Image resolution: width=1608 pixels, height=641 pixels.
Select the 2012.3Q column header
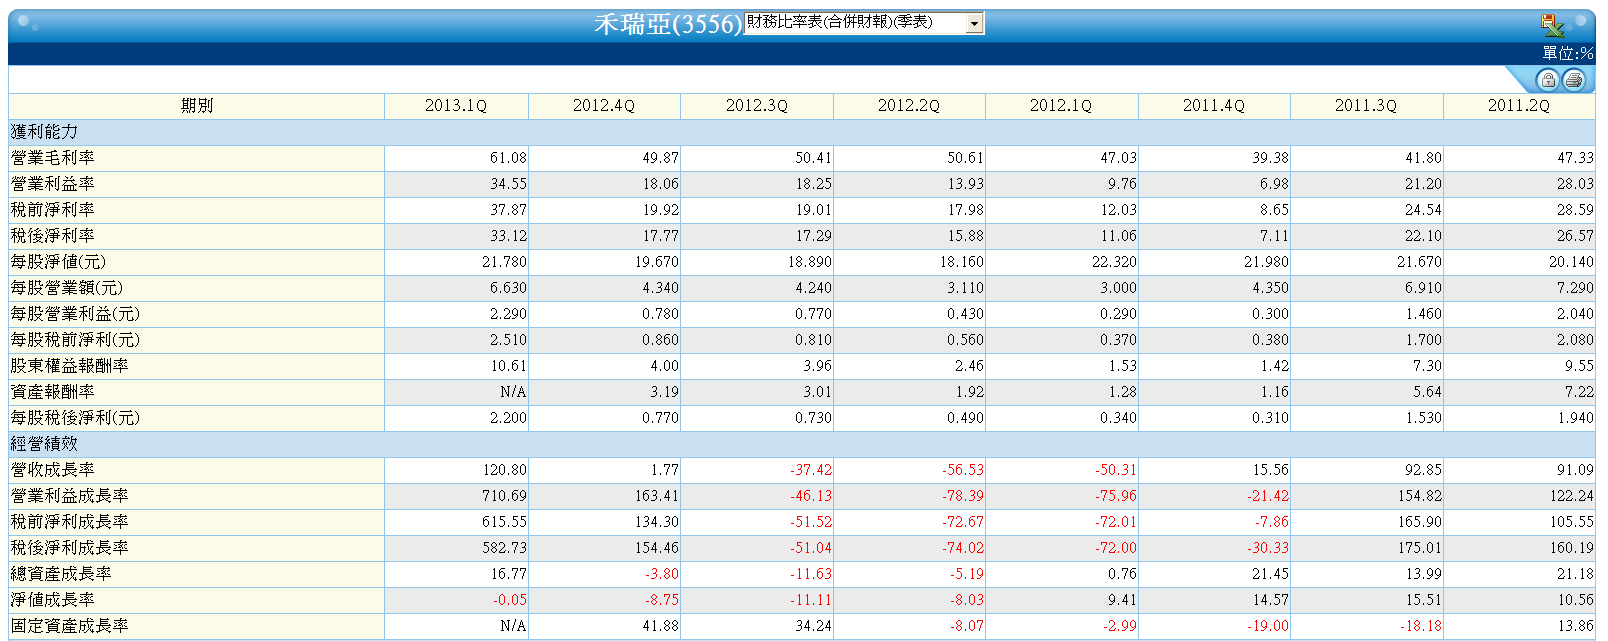[x=757, y=106]
